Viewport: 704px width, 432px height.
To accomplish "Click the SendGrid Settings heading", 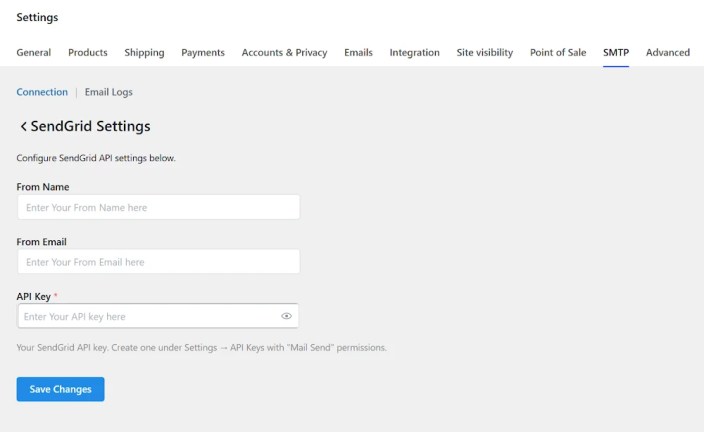I will pos(90,127).
